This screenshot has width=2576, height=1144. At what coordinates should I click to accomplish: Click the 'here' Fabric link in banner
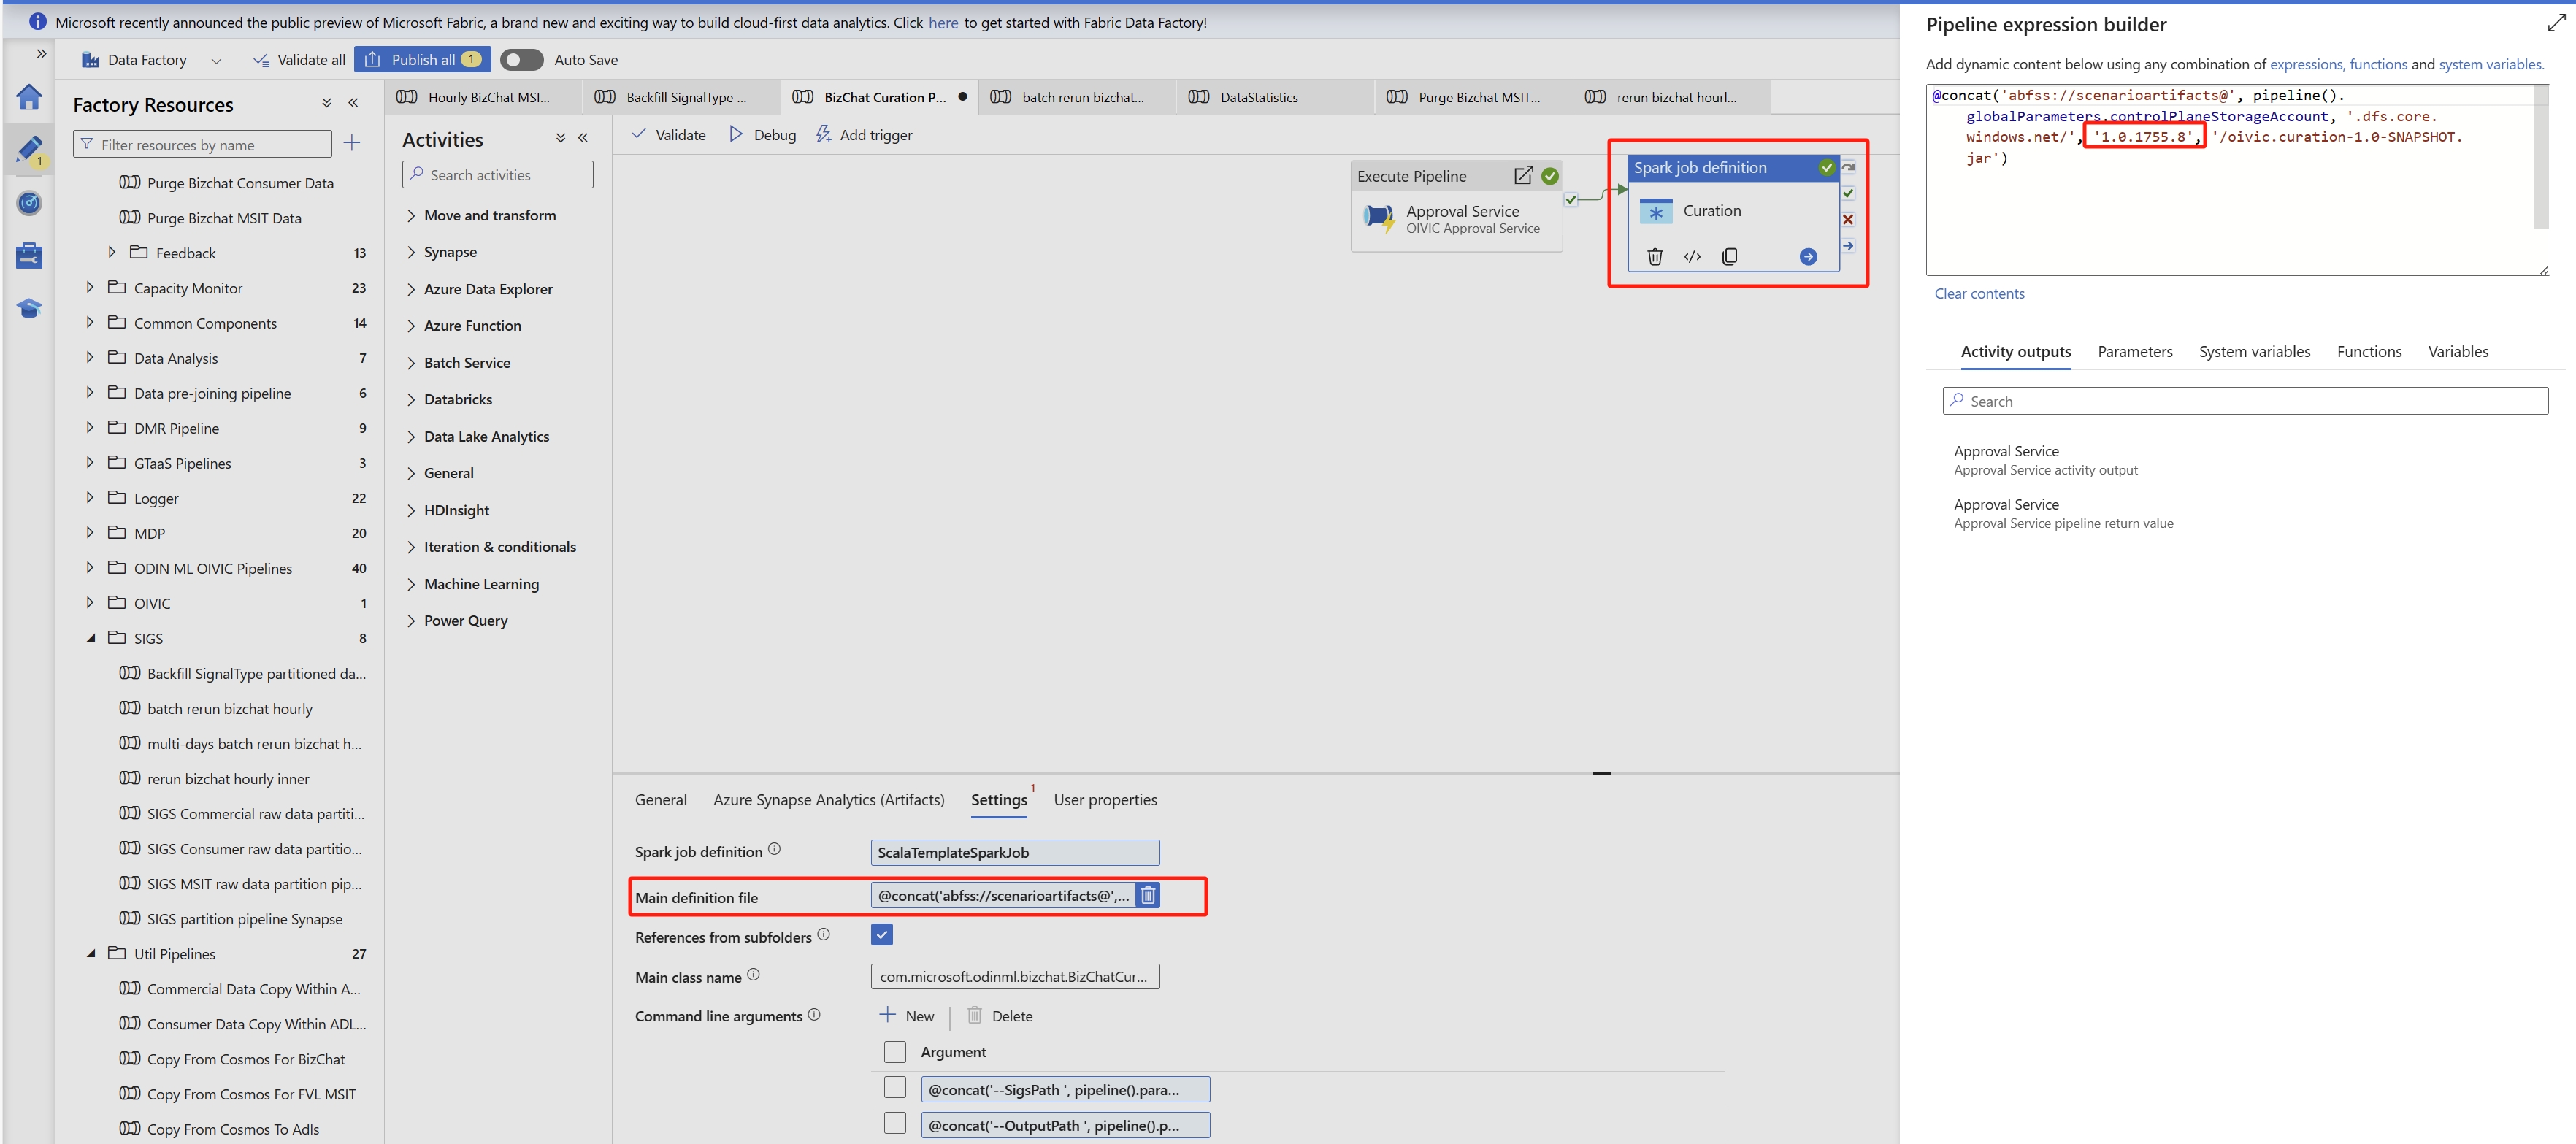942,22
